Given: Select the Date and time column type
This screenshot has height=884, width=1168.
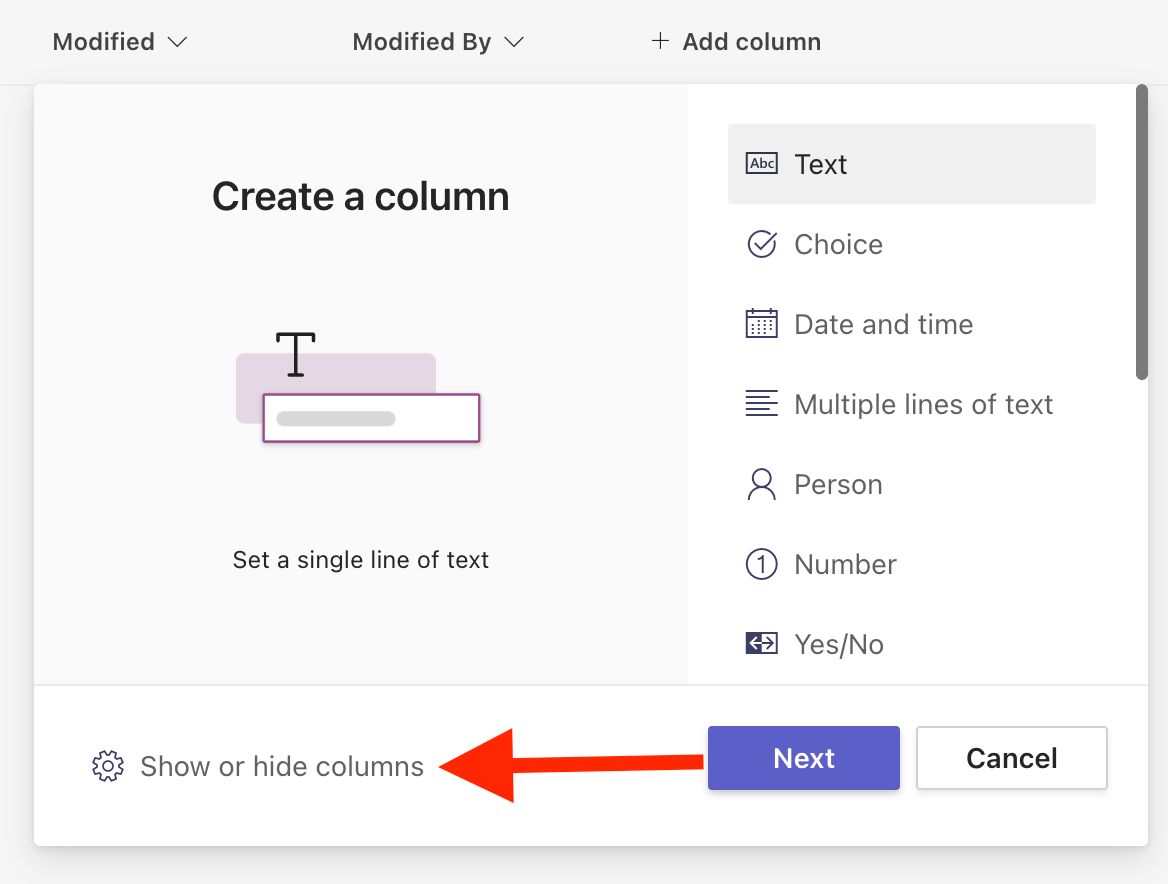Looking at the screenshot, I should [883, 324].
